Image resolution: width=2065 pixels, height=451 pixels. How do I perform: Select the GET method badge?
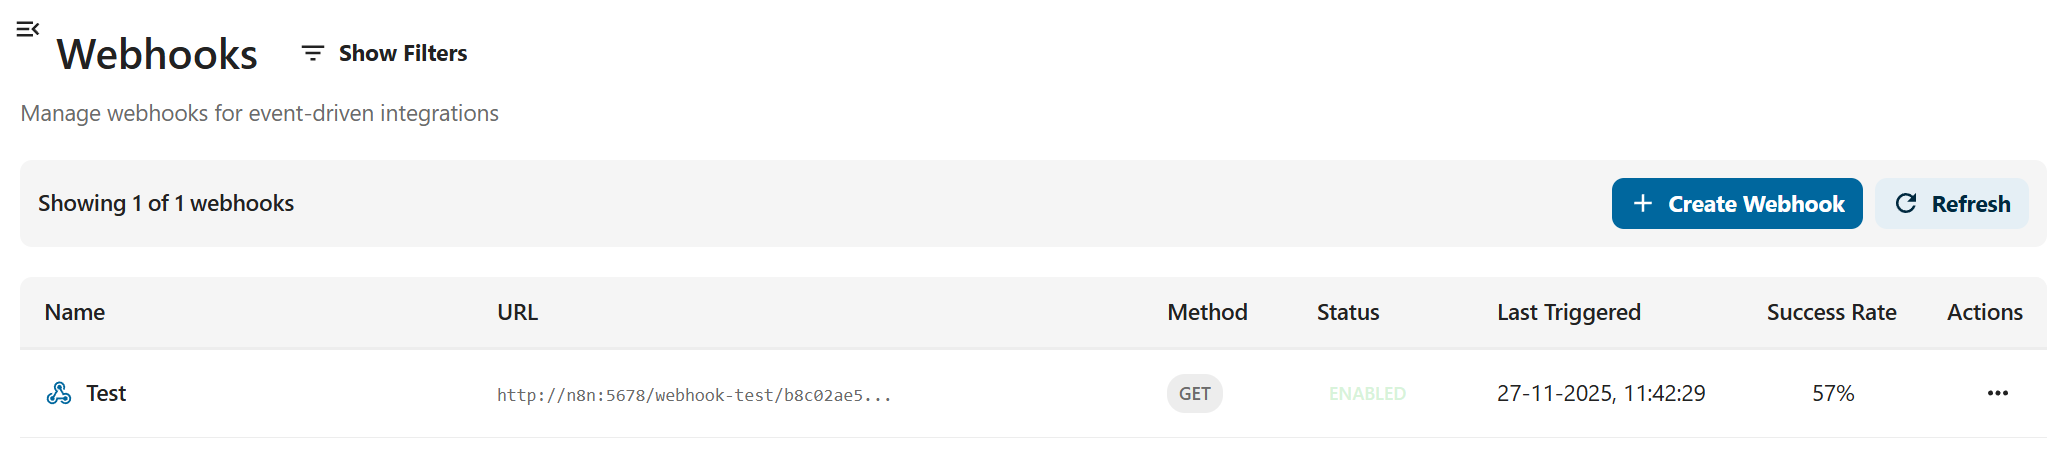(x=1194, y=394)
